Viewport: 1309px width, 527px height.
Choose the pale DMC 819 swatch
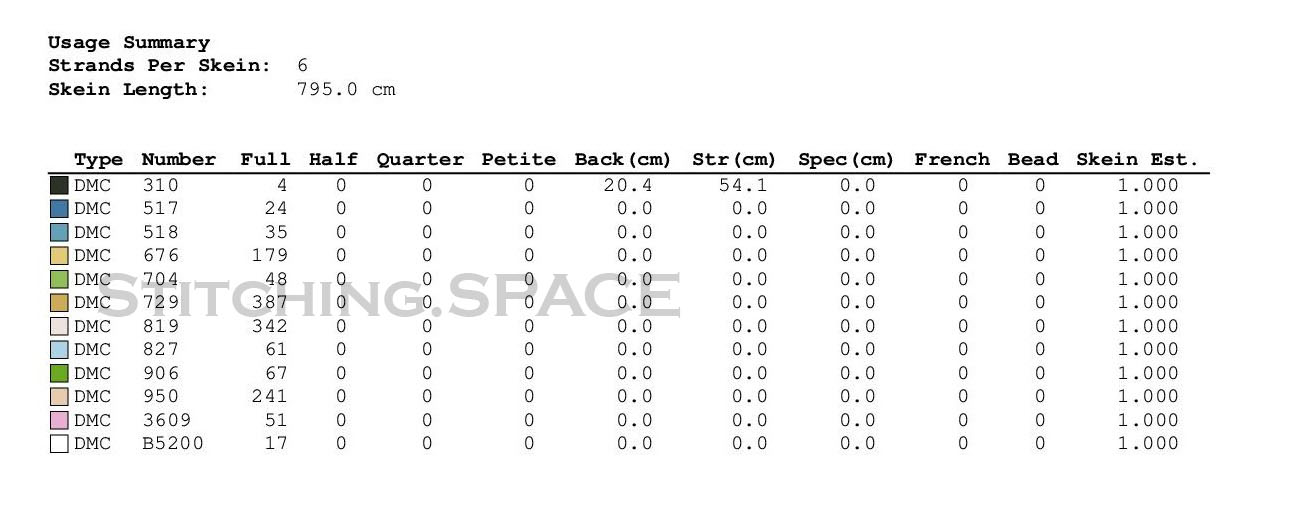pyautogui.click(x=59, y=326)
